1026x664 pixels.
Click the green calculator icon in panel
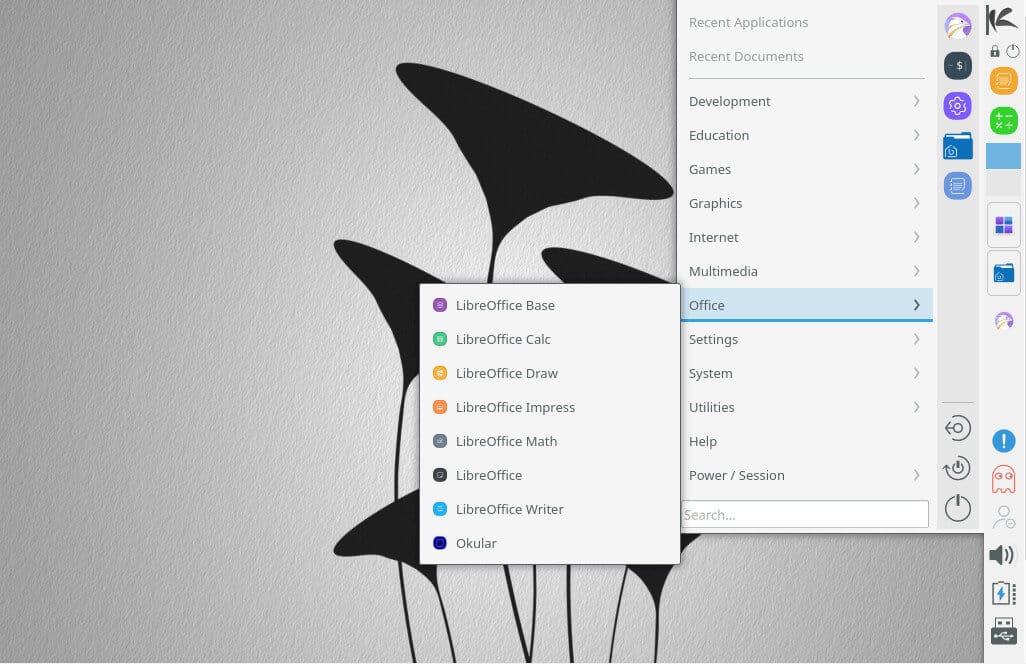click(x=1003, y=120)
